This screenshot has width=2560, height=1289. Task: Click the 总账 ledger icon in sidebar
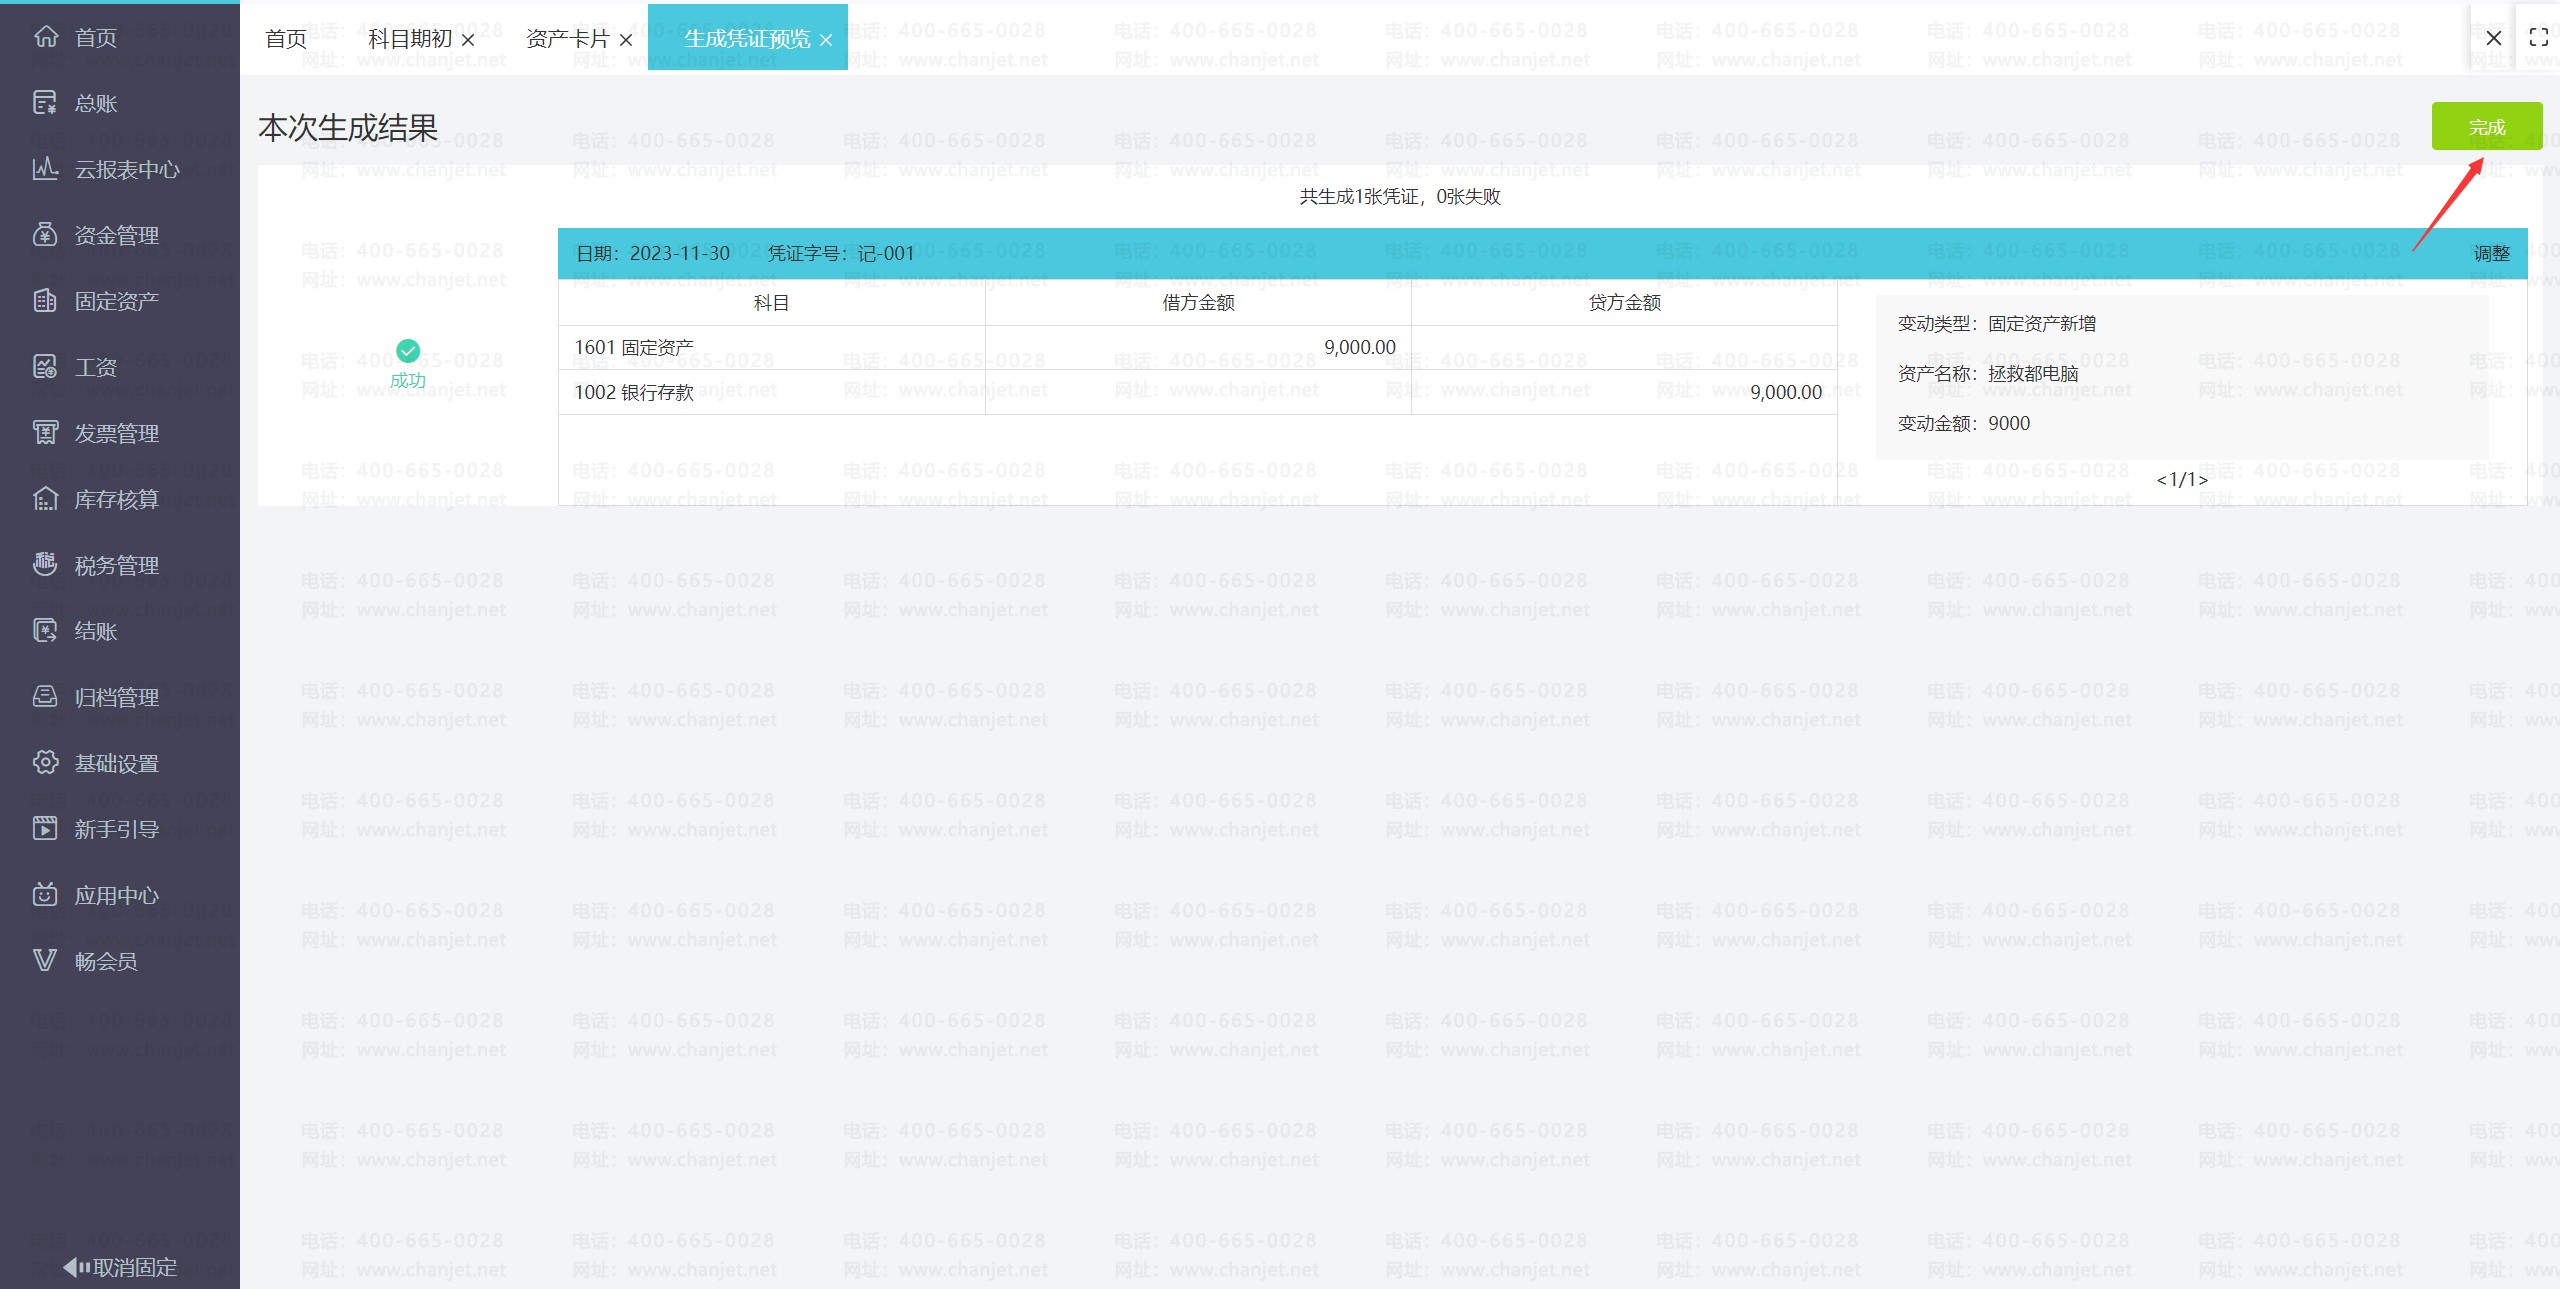(45, 103)
